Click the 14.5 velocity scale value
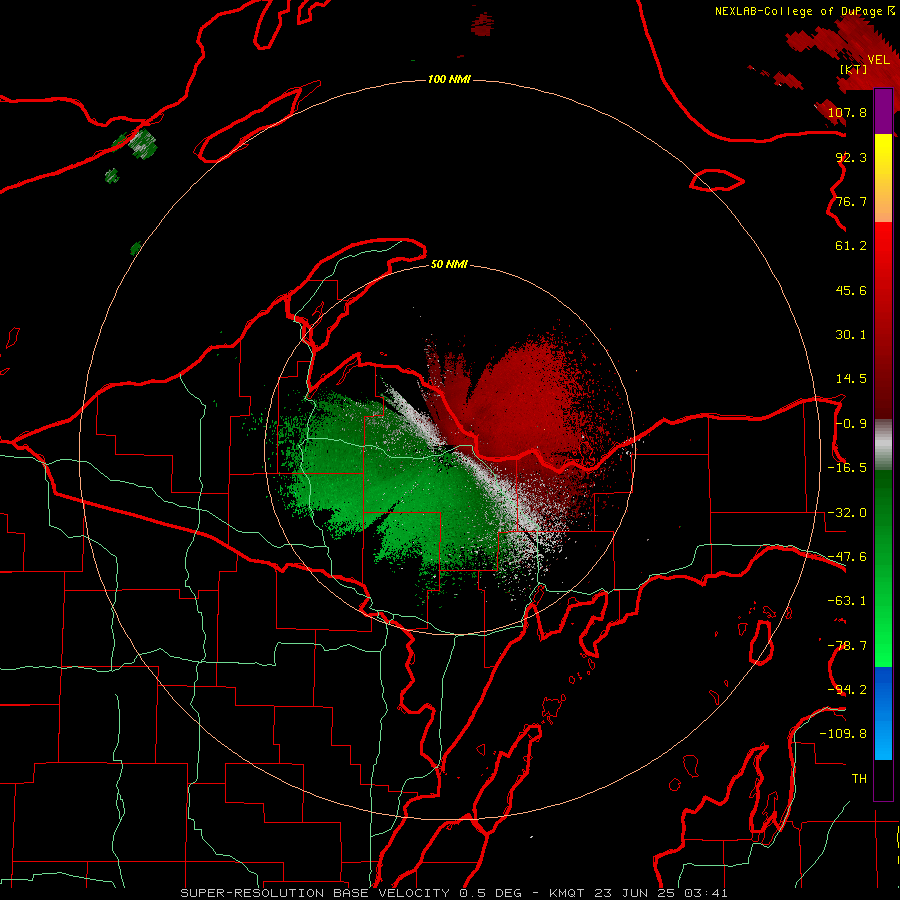 851,379
